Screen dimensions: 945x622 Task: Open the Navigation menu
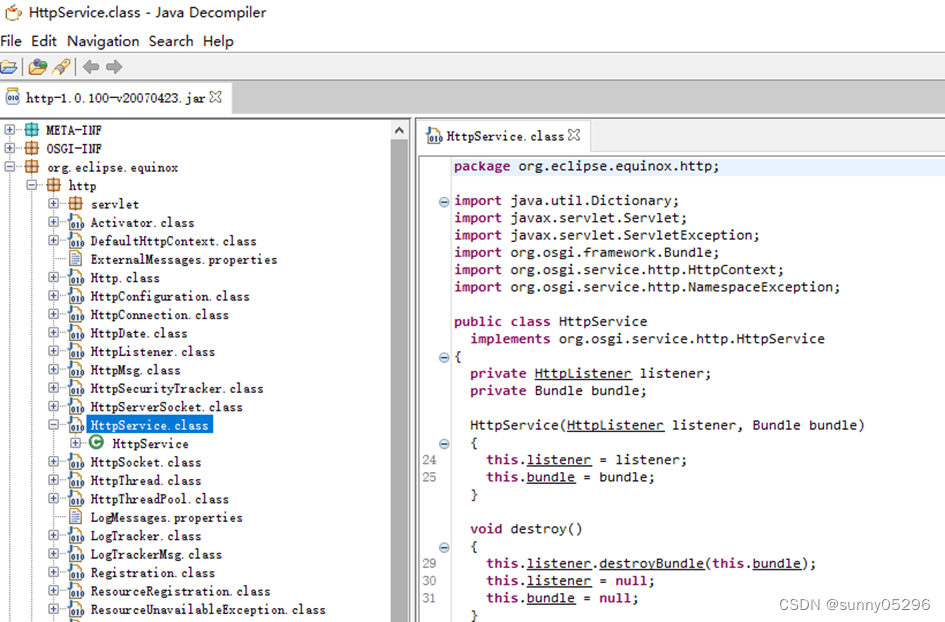click(103, 41)
